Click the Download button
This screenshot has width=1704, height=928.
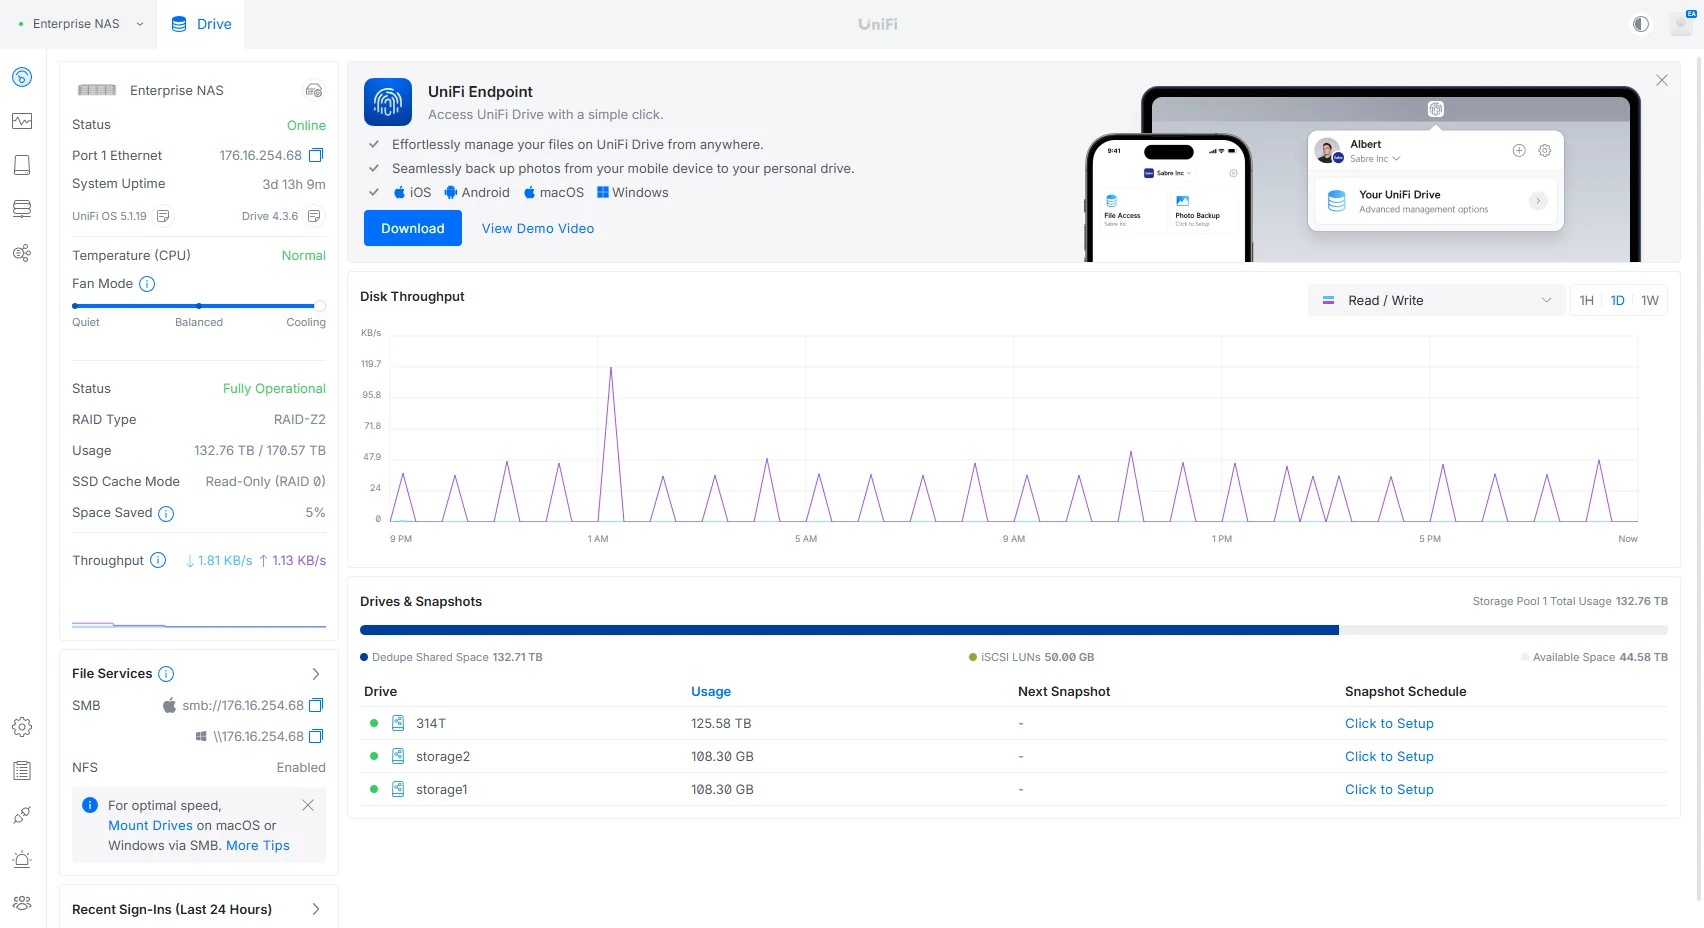pos(413,228)
